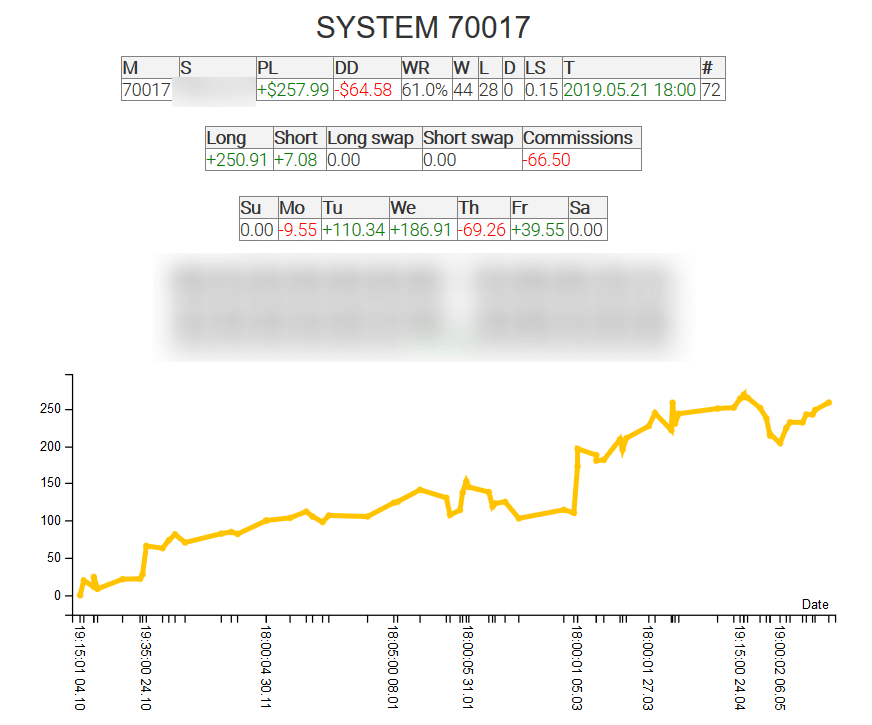
Task: Select the Th weekday header
Action: click(483, 208)
